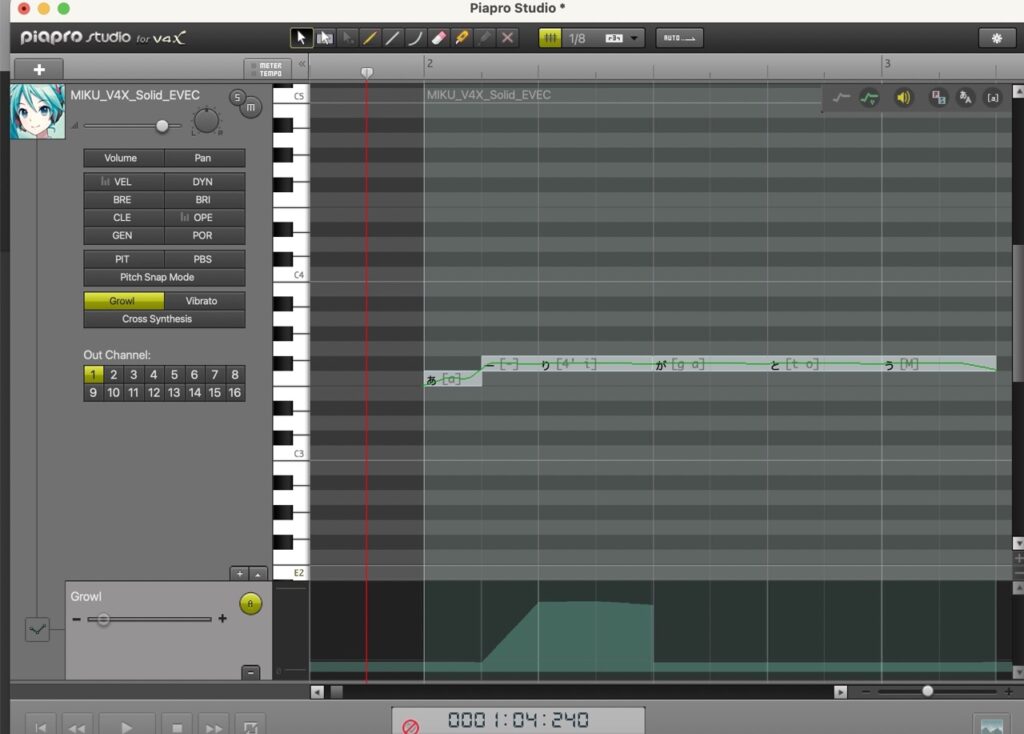Select the straight line tool
1024x734 pixels.
392,38
